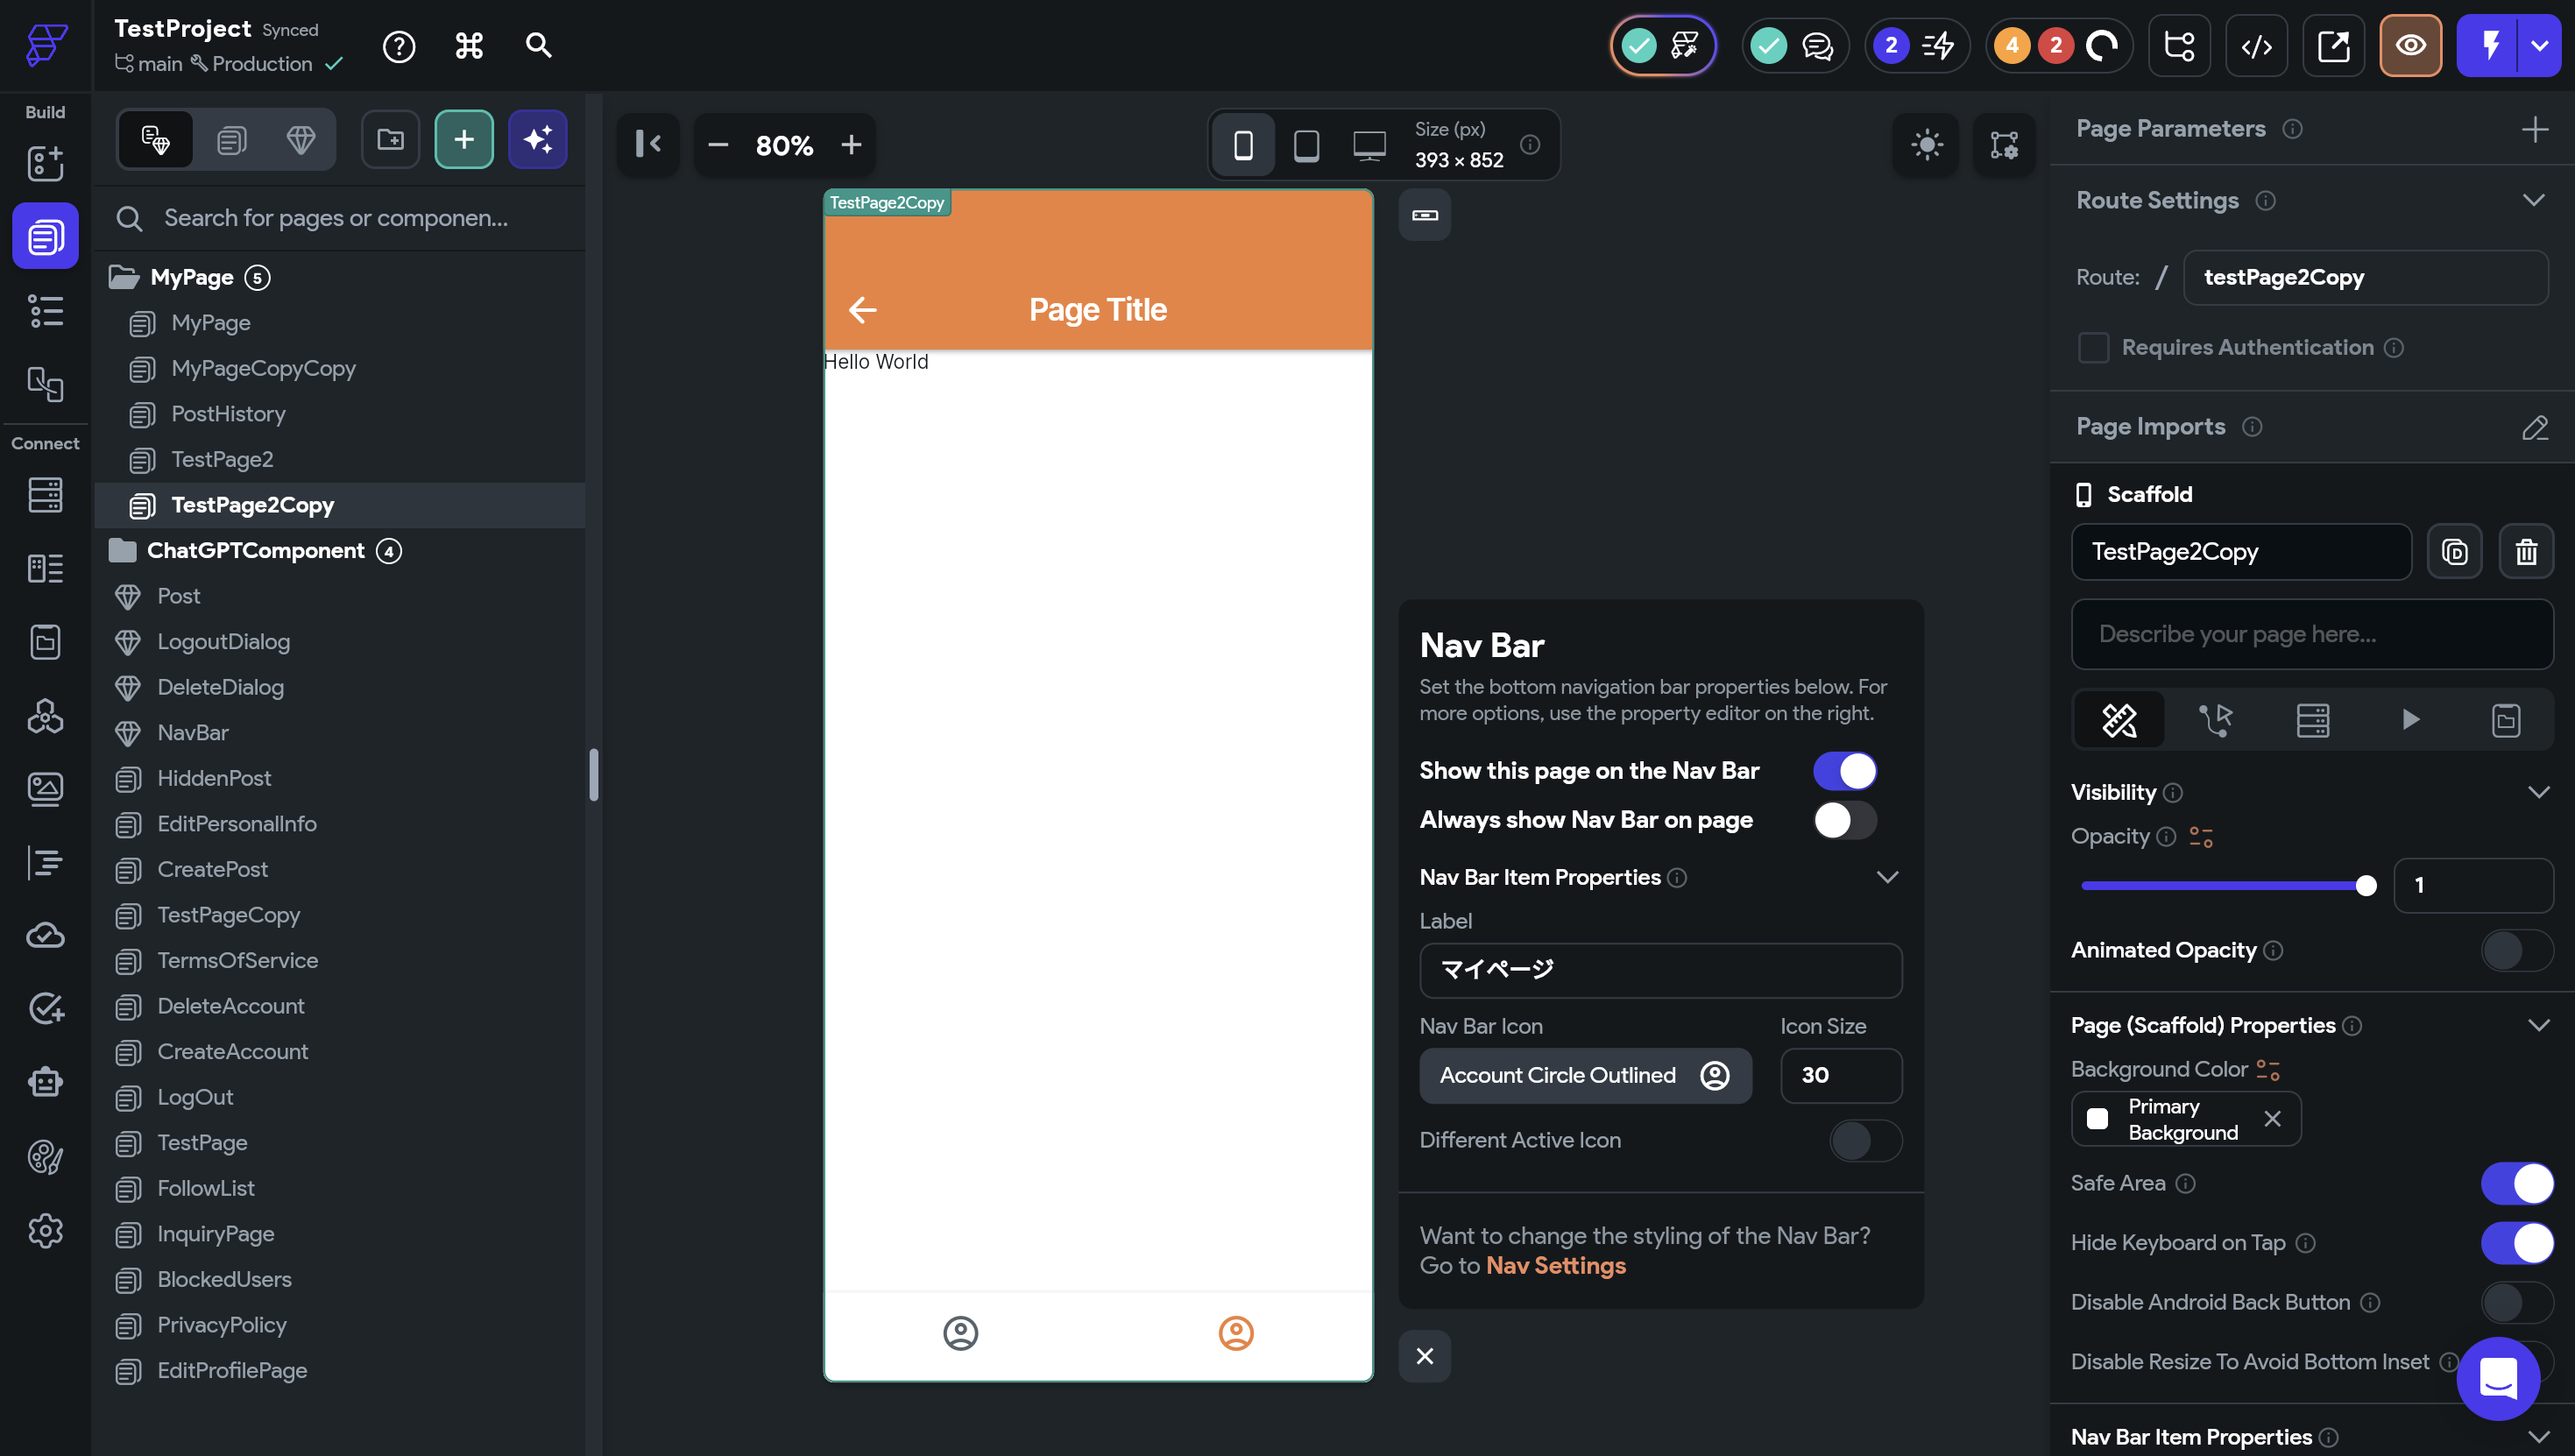2575x1456 pixels.
Task: Toggle Show this page on Nav Bar
Action: [x=1844, y=771]
